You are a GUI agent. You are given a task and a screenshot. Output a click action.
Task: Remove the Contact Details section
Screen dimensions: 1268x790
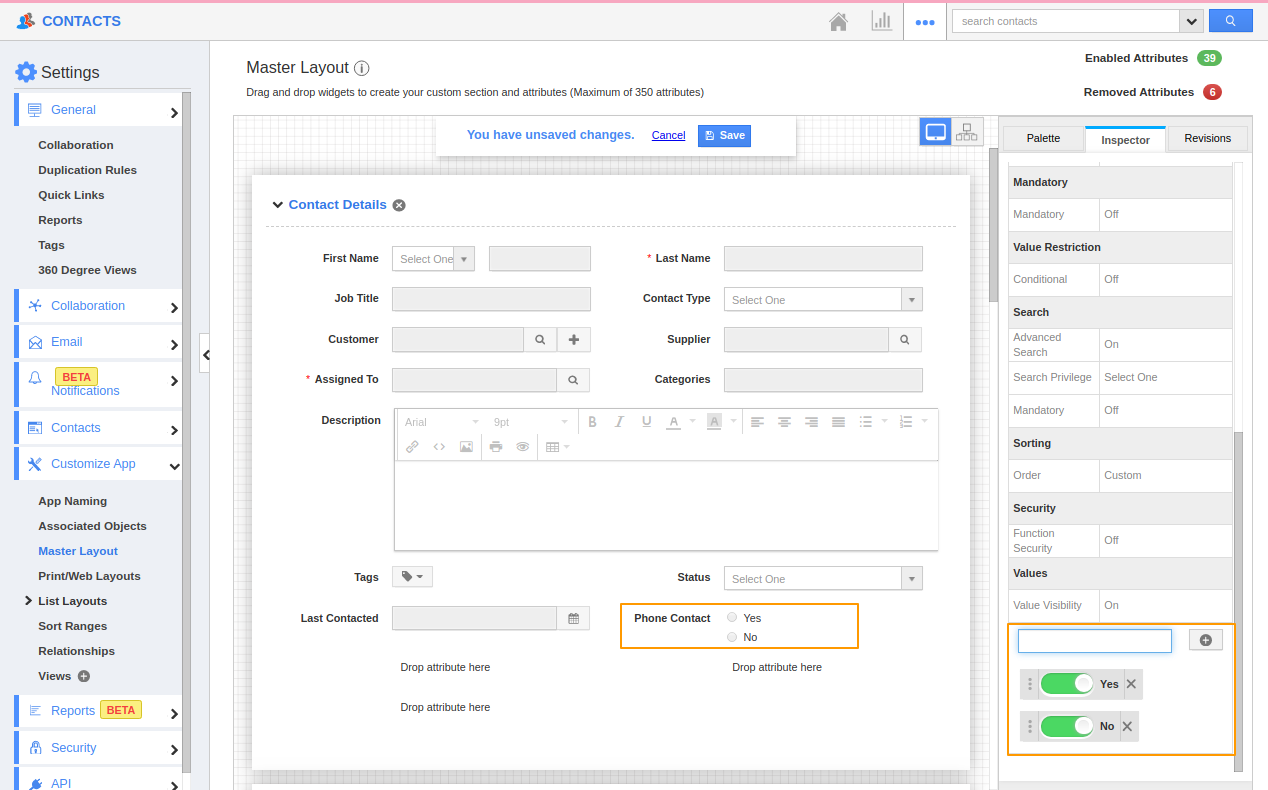(x=399, y=205)
